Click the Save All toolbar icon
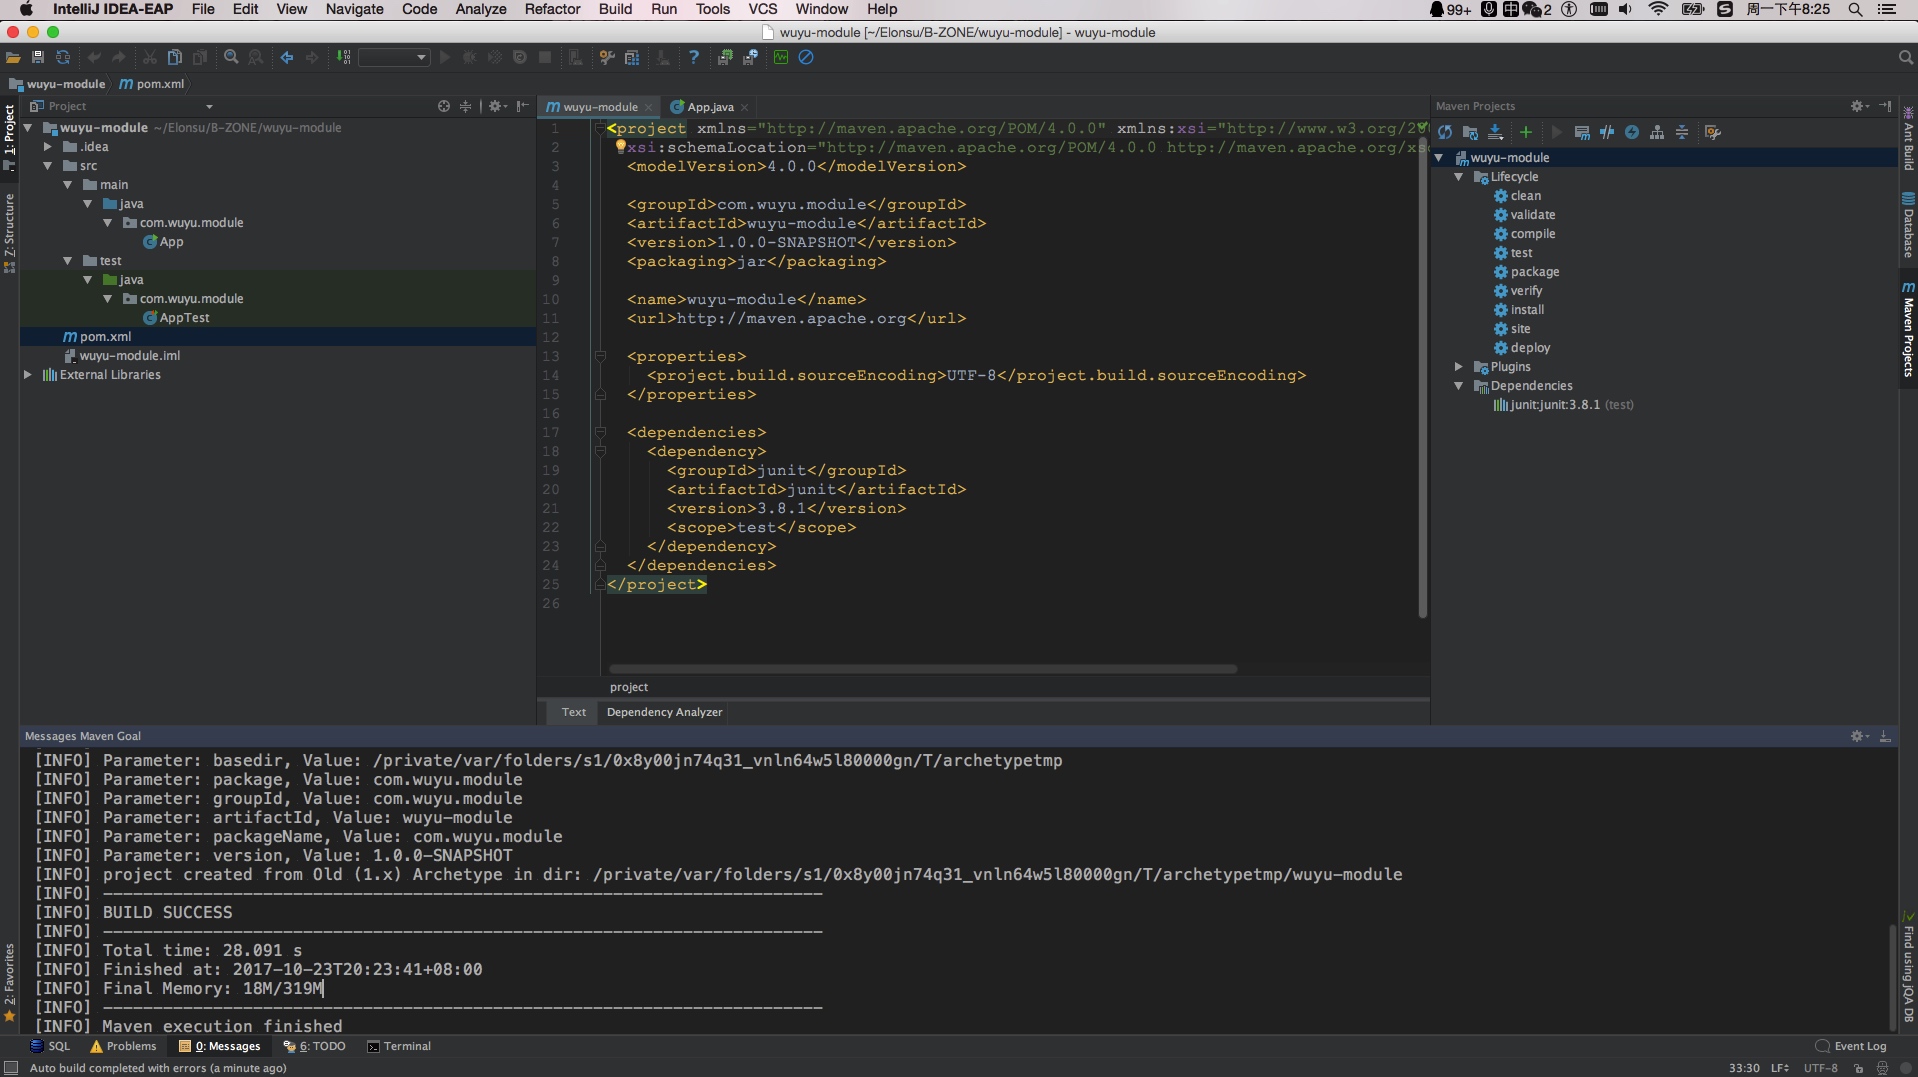The image size is (1918, 1077). [x=38, y=58]
